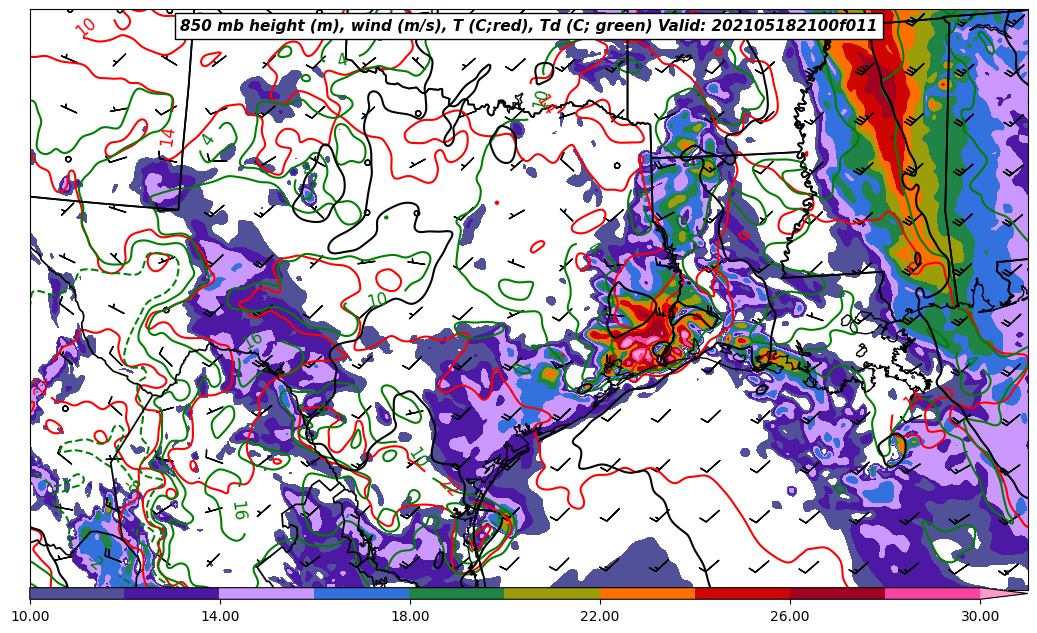Viewport: 1037px width, 633px height.
Task: Select the indigo 12–14 colorbar segment
Action: 172,593
